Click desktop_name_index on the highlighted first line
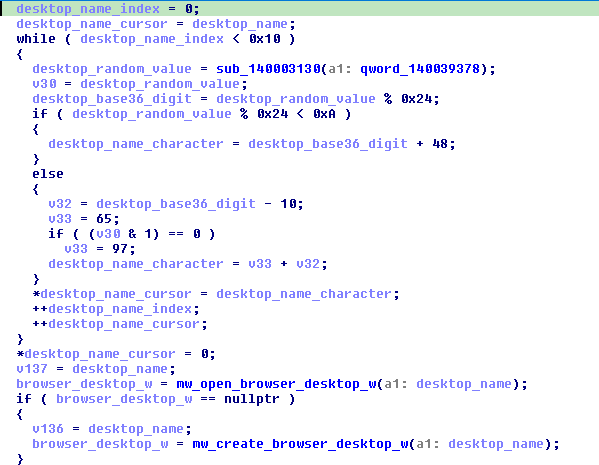Screen dimensions: 599x465 pyautogui.click(x=88, y=9)
